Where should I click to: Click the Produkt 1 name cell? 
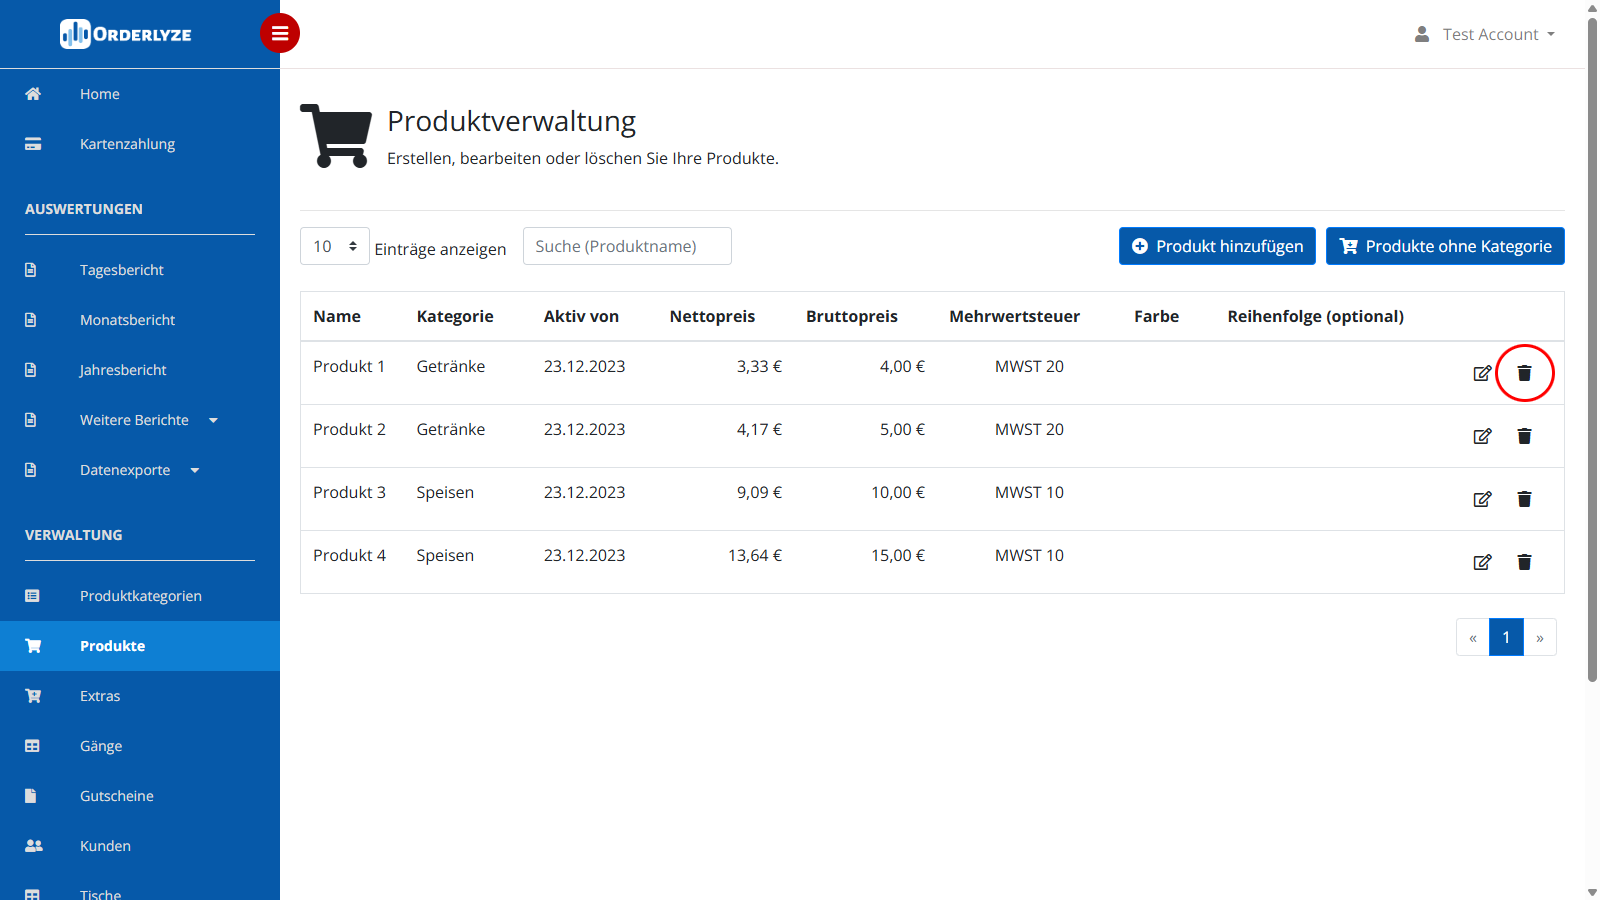pyautogui.click(x=349, y=366)
